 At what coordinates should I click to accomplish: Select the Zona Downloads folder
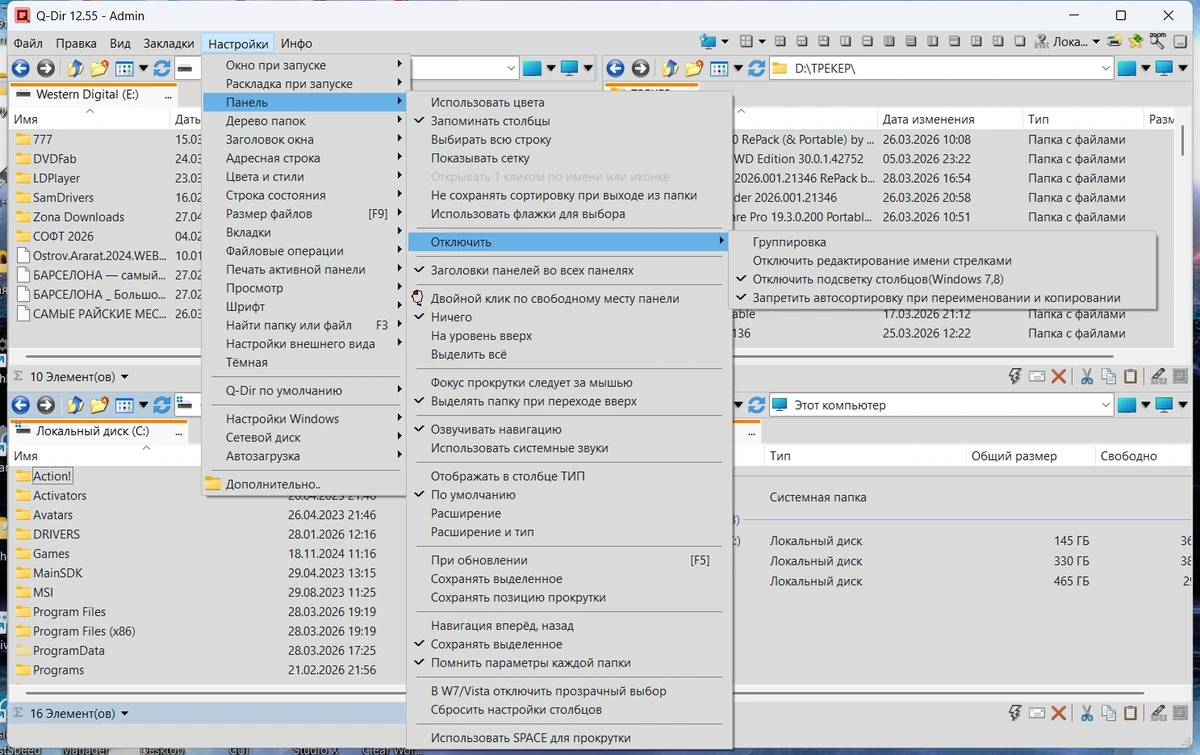(x=78, y=216)
